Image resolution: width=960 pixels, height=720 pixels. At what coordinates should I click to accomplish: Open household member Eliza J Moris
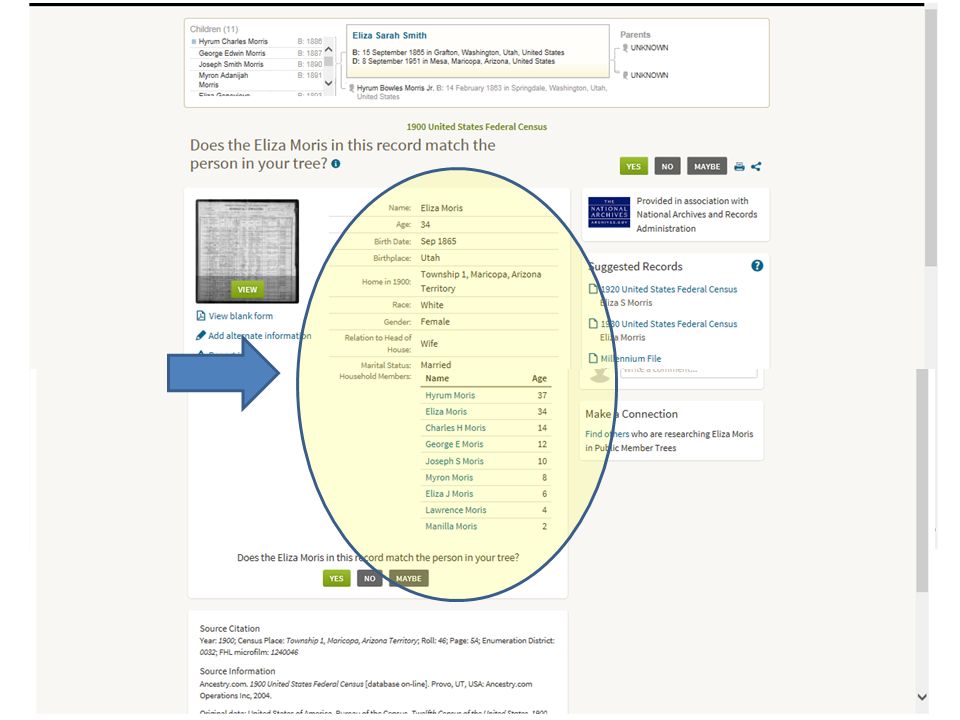[449, 493]
